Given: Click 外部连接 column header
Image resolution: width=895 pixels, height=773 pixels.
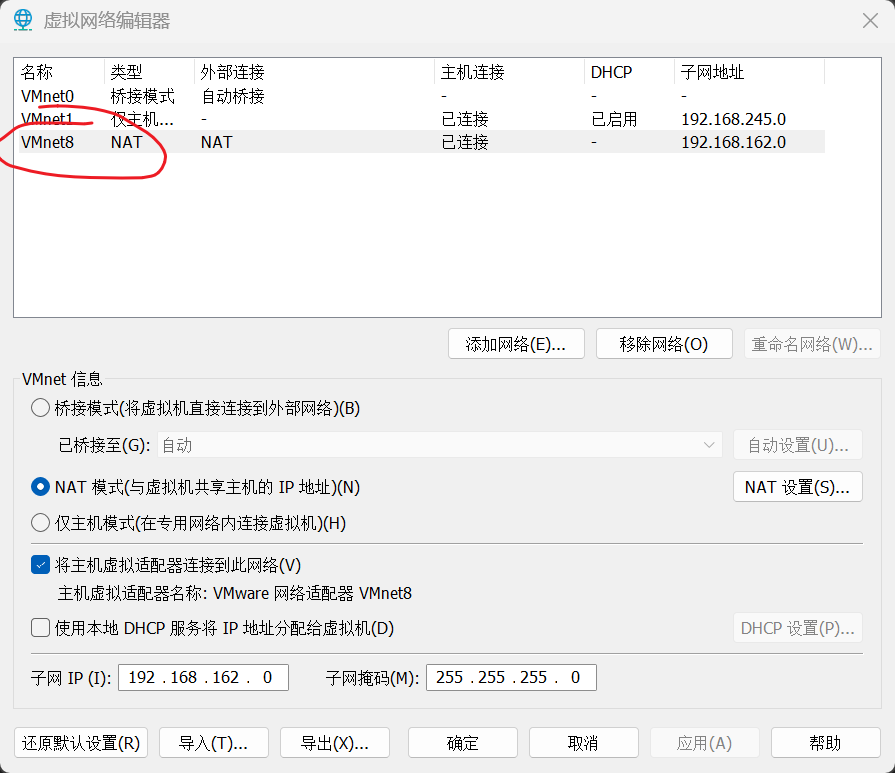Looking at the screenshot, I should coord(315,72).
